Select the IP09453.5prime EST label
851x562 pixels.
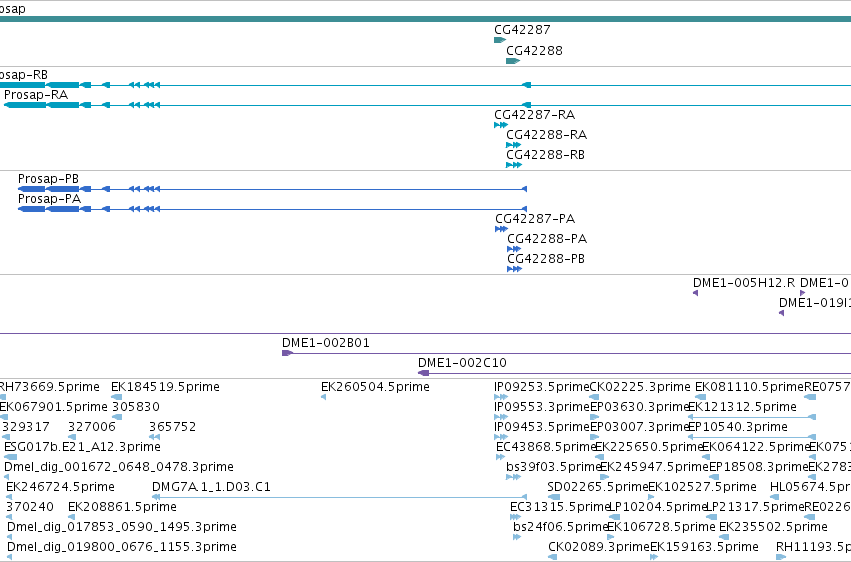542,427
